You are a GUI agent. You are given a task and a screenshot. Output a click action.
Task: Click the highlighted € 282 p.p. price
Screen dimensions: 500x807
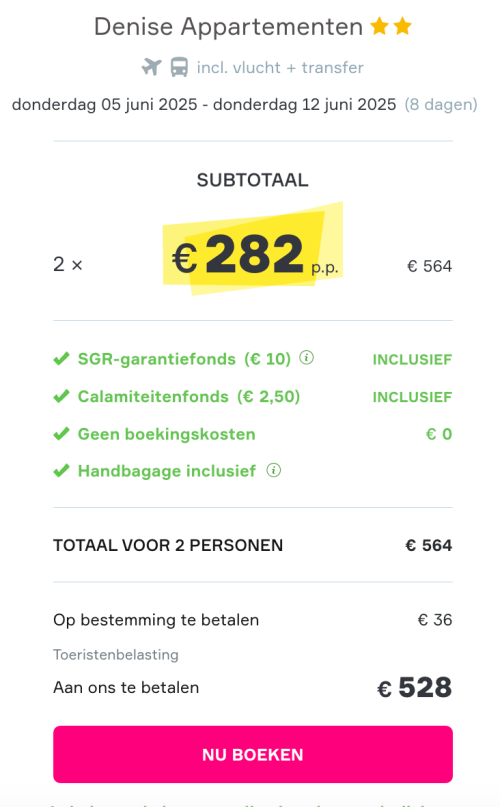click(x=253, y=252)
